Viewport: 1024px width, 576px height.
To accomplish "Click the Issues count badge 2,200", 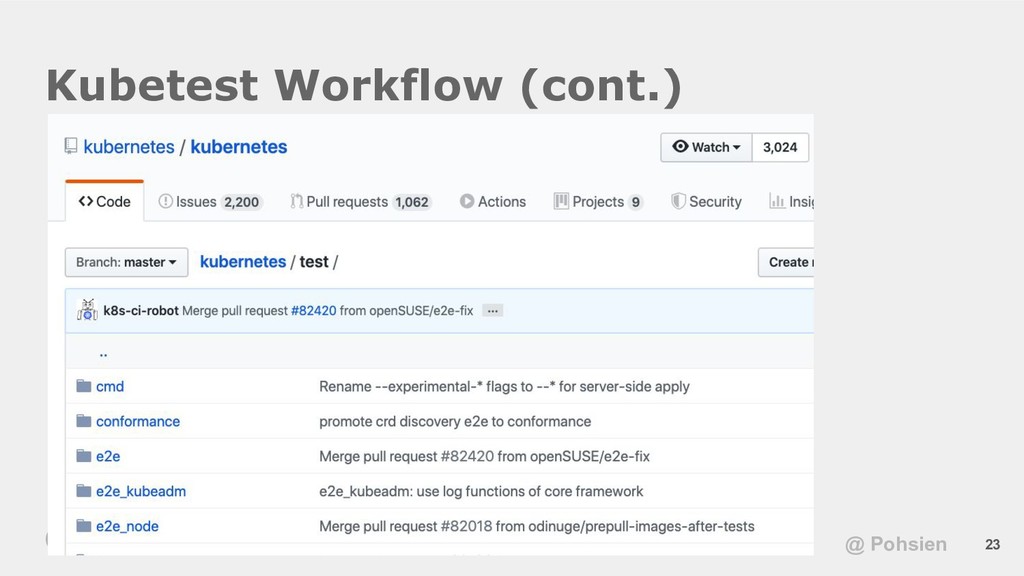I will tap(242, 202).
